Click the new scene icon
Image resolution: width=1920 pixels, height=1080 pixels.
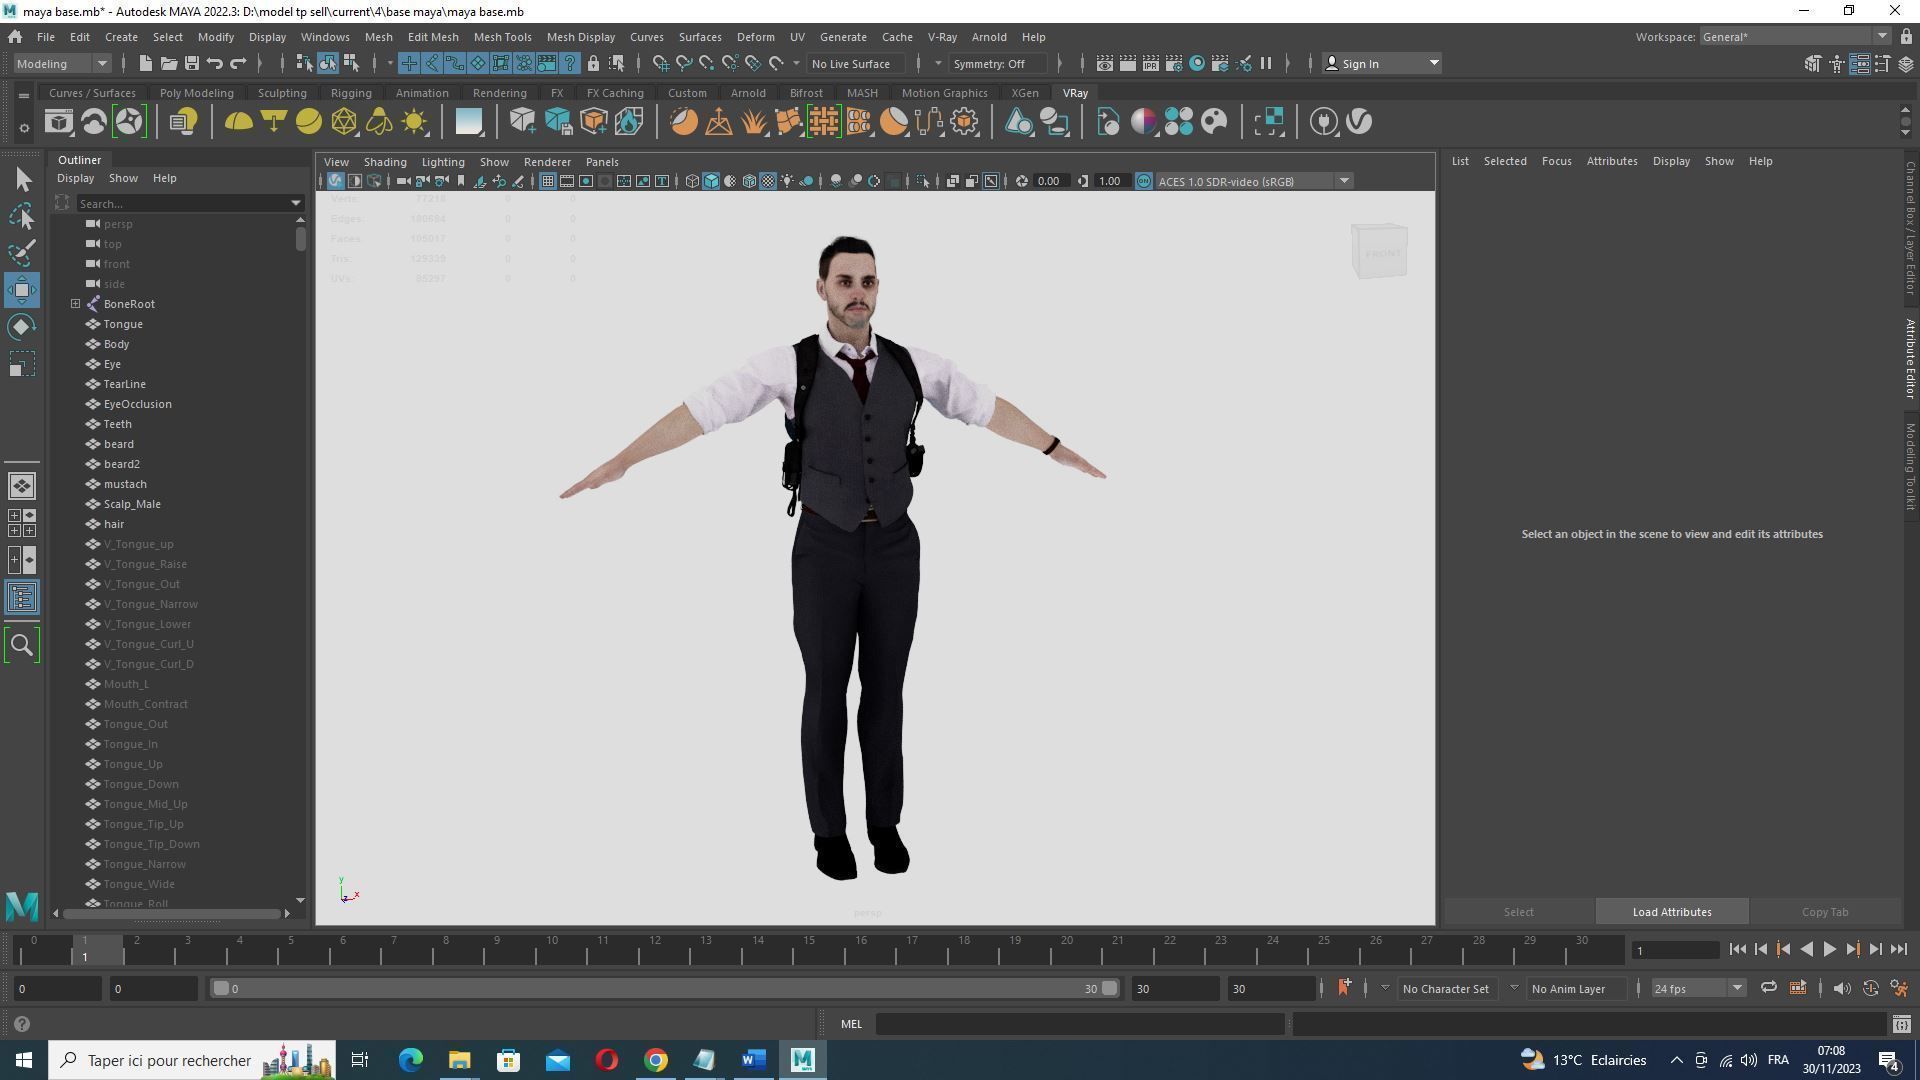pos(146,63)
